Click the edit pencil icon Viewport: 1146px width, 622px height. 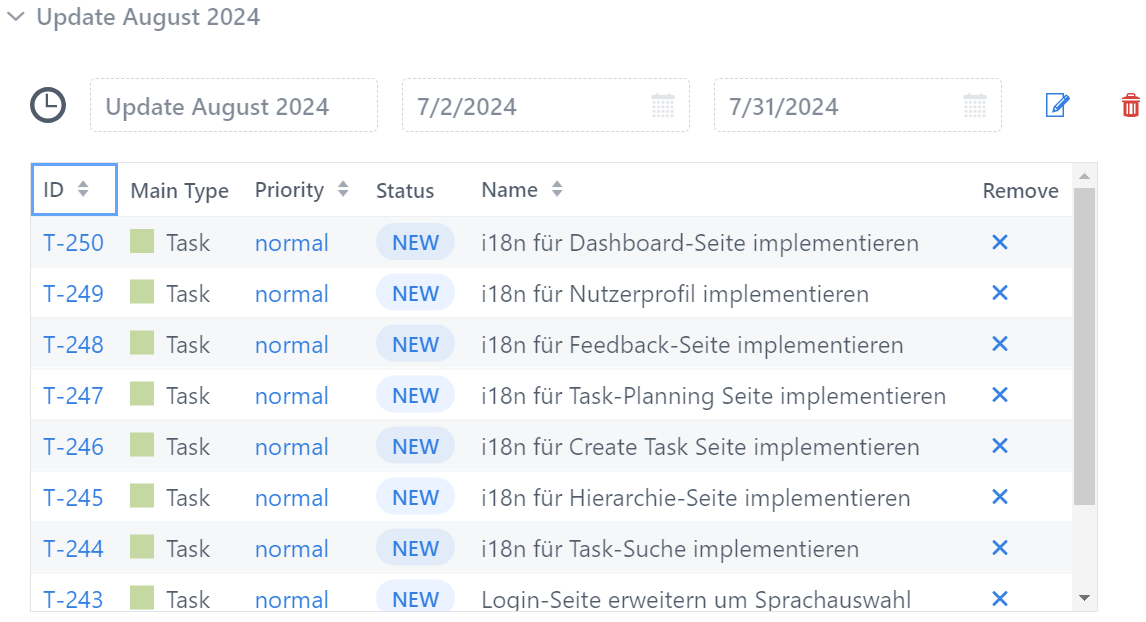[x=1058, y=105]
